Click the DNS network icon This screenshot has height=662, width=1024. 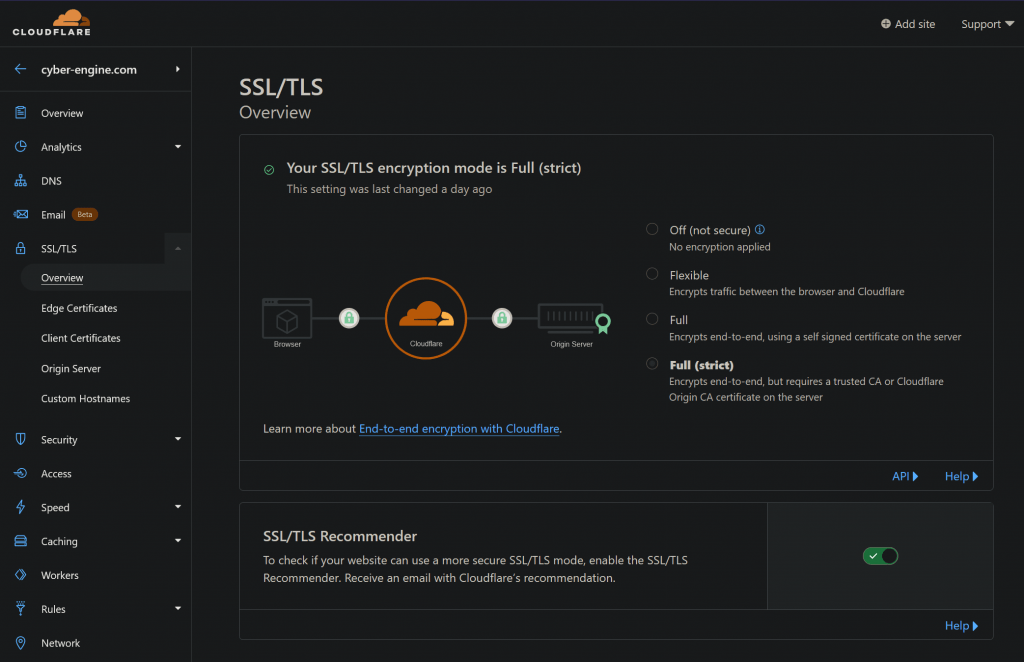point(20,181)
